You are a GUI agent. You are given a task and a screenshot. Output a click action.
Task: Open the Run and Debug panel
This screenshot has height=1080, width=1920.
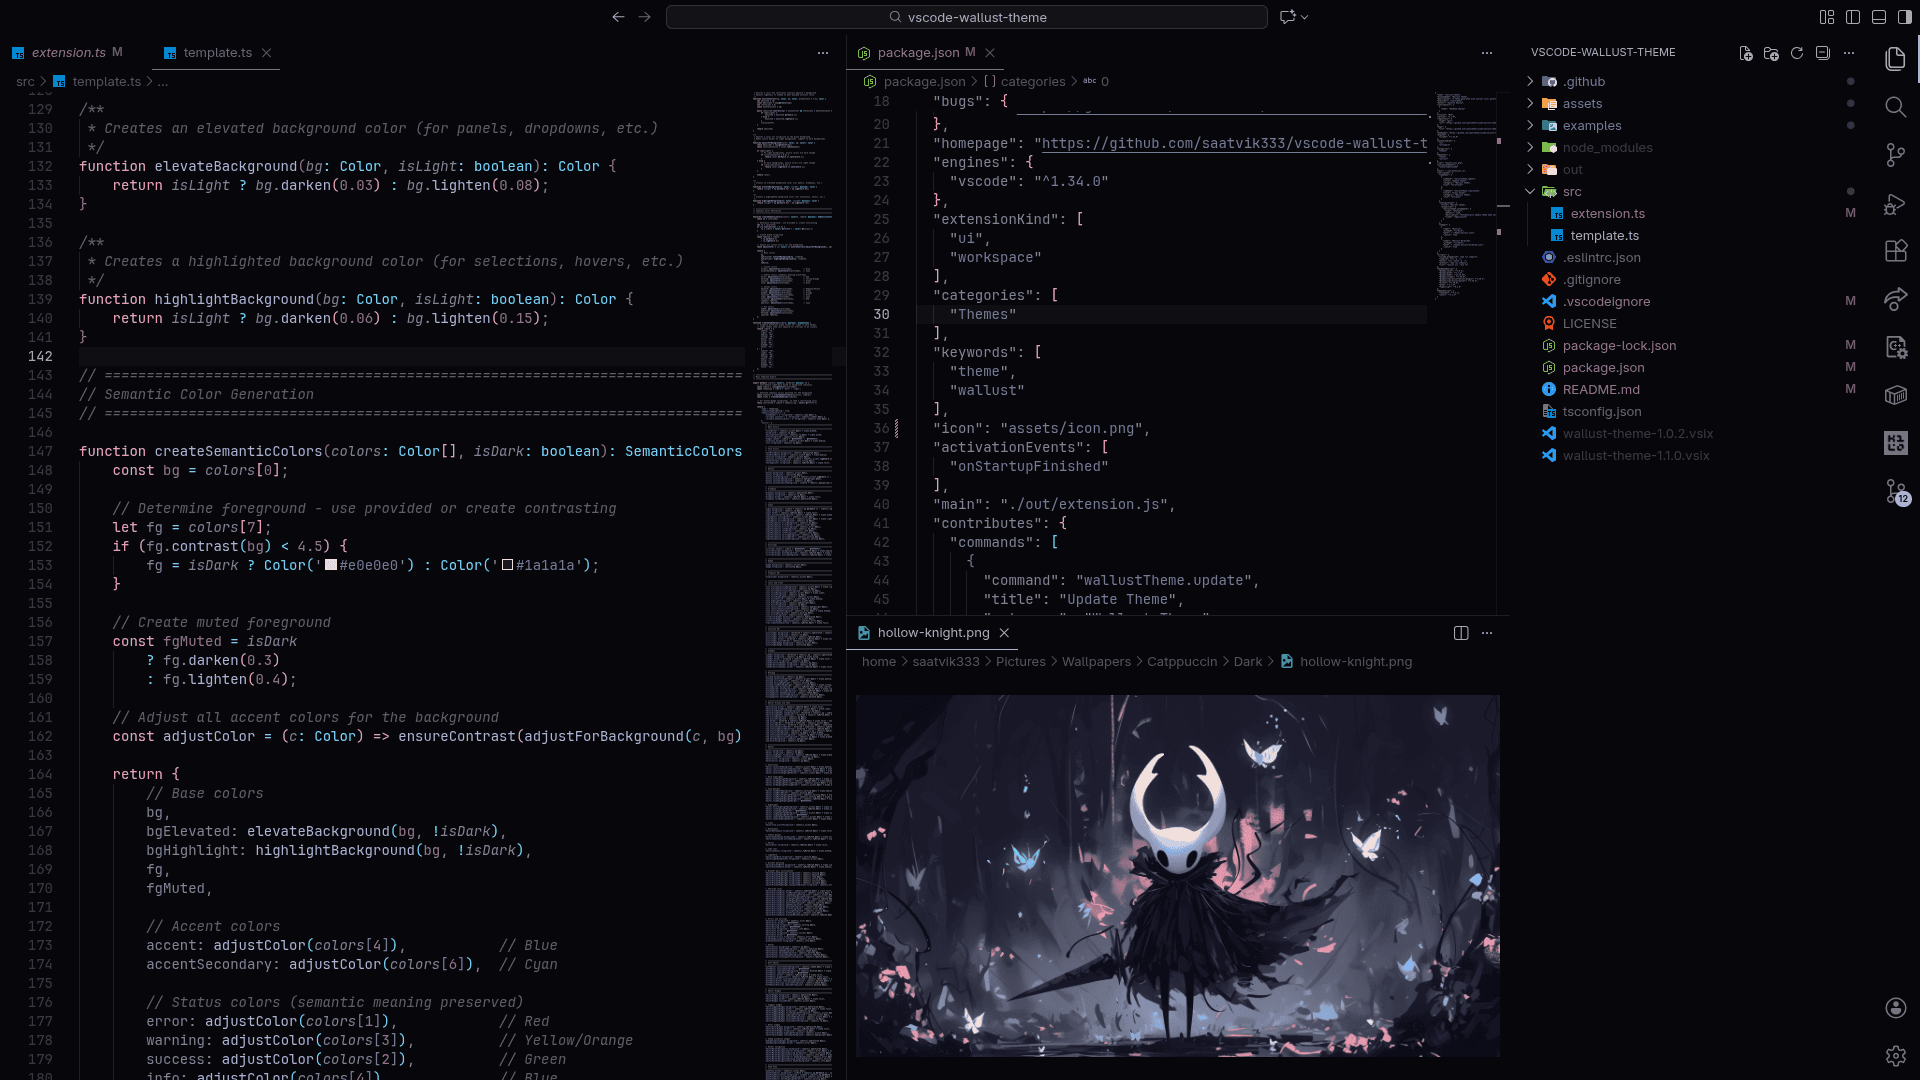(1896, 204)
